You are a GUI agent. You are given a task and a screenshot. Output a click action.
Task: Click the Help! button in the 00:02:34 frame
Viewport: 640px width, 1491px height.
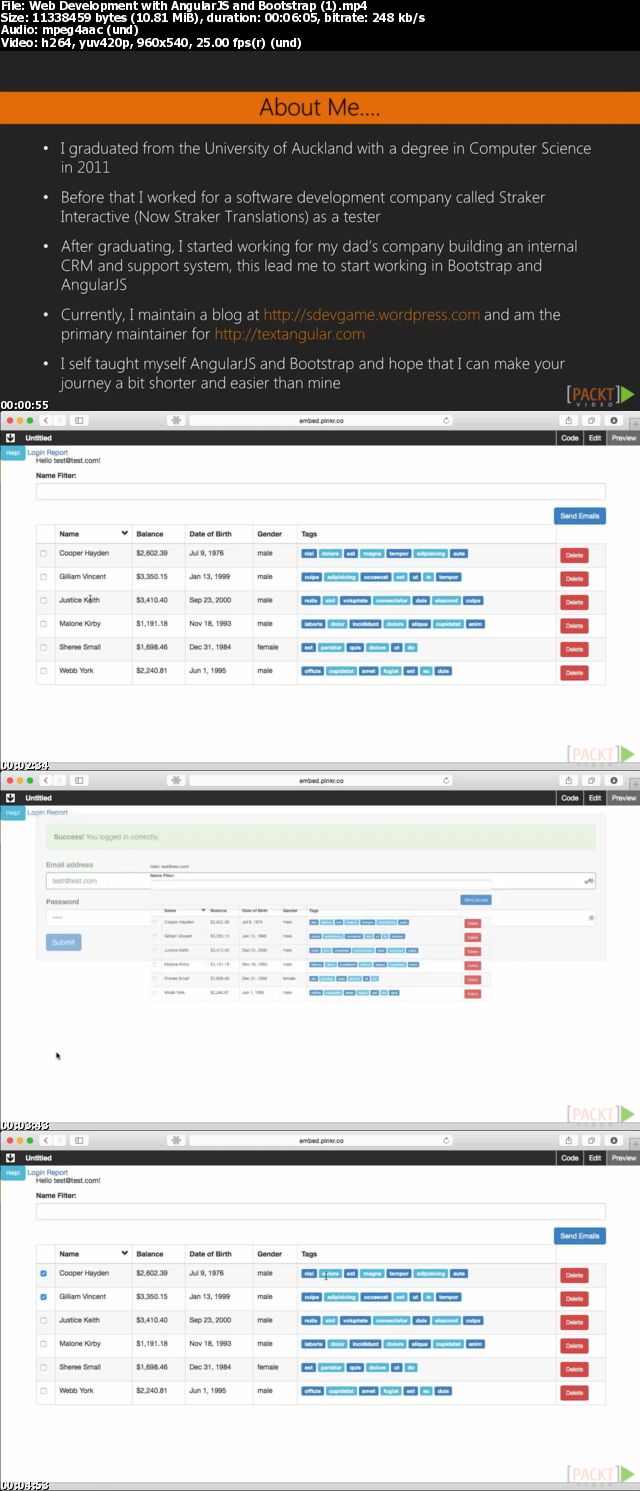coord(12,453)
